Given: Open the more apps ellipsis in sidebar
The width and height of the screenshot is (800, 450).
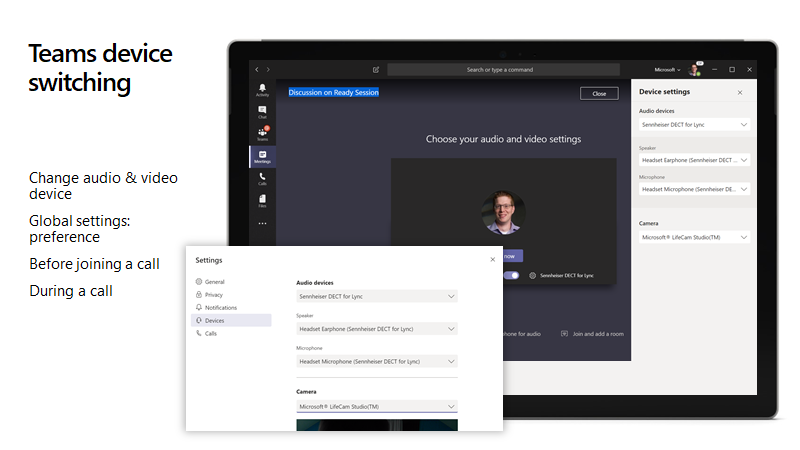Looking at the screenshot, I should 262,223.
